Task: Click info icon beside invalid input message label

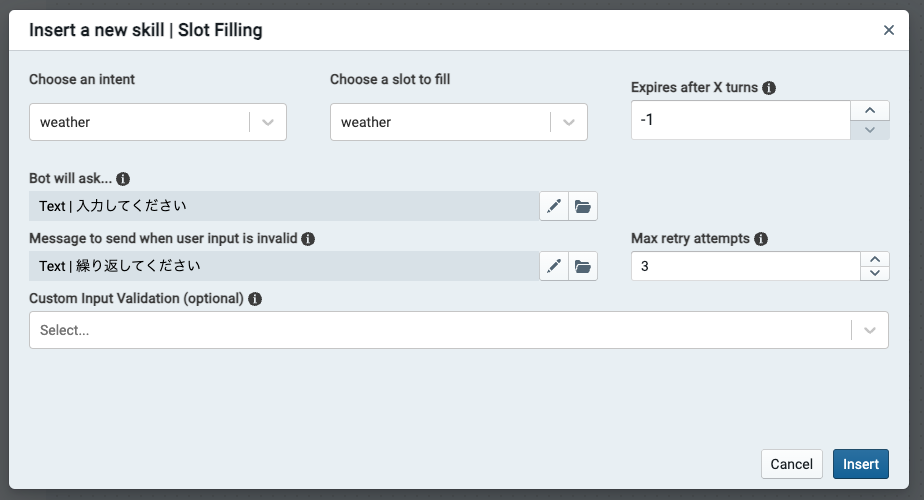Action: pos(308,239)
